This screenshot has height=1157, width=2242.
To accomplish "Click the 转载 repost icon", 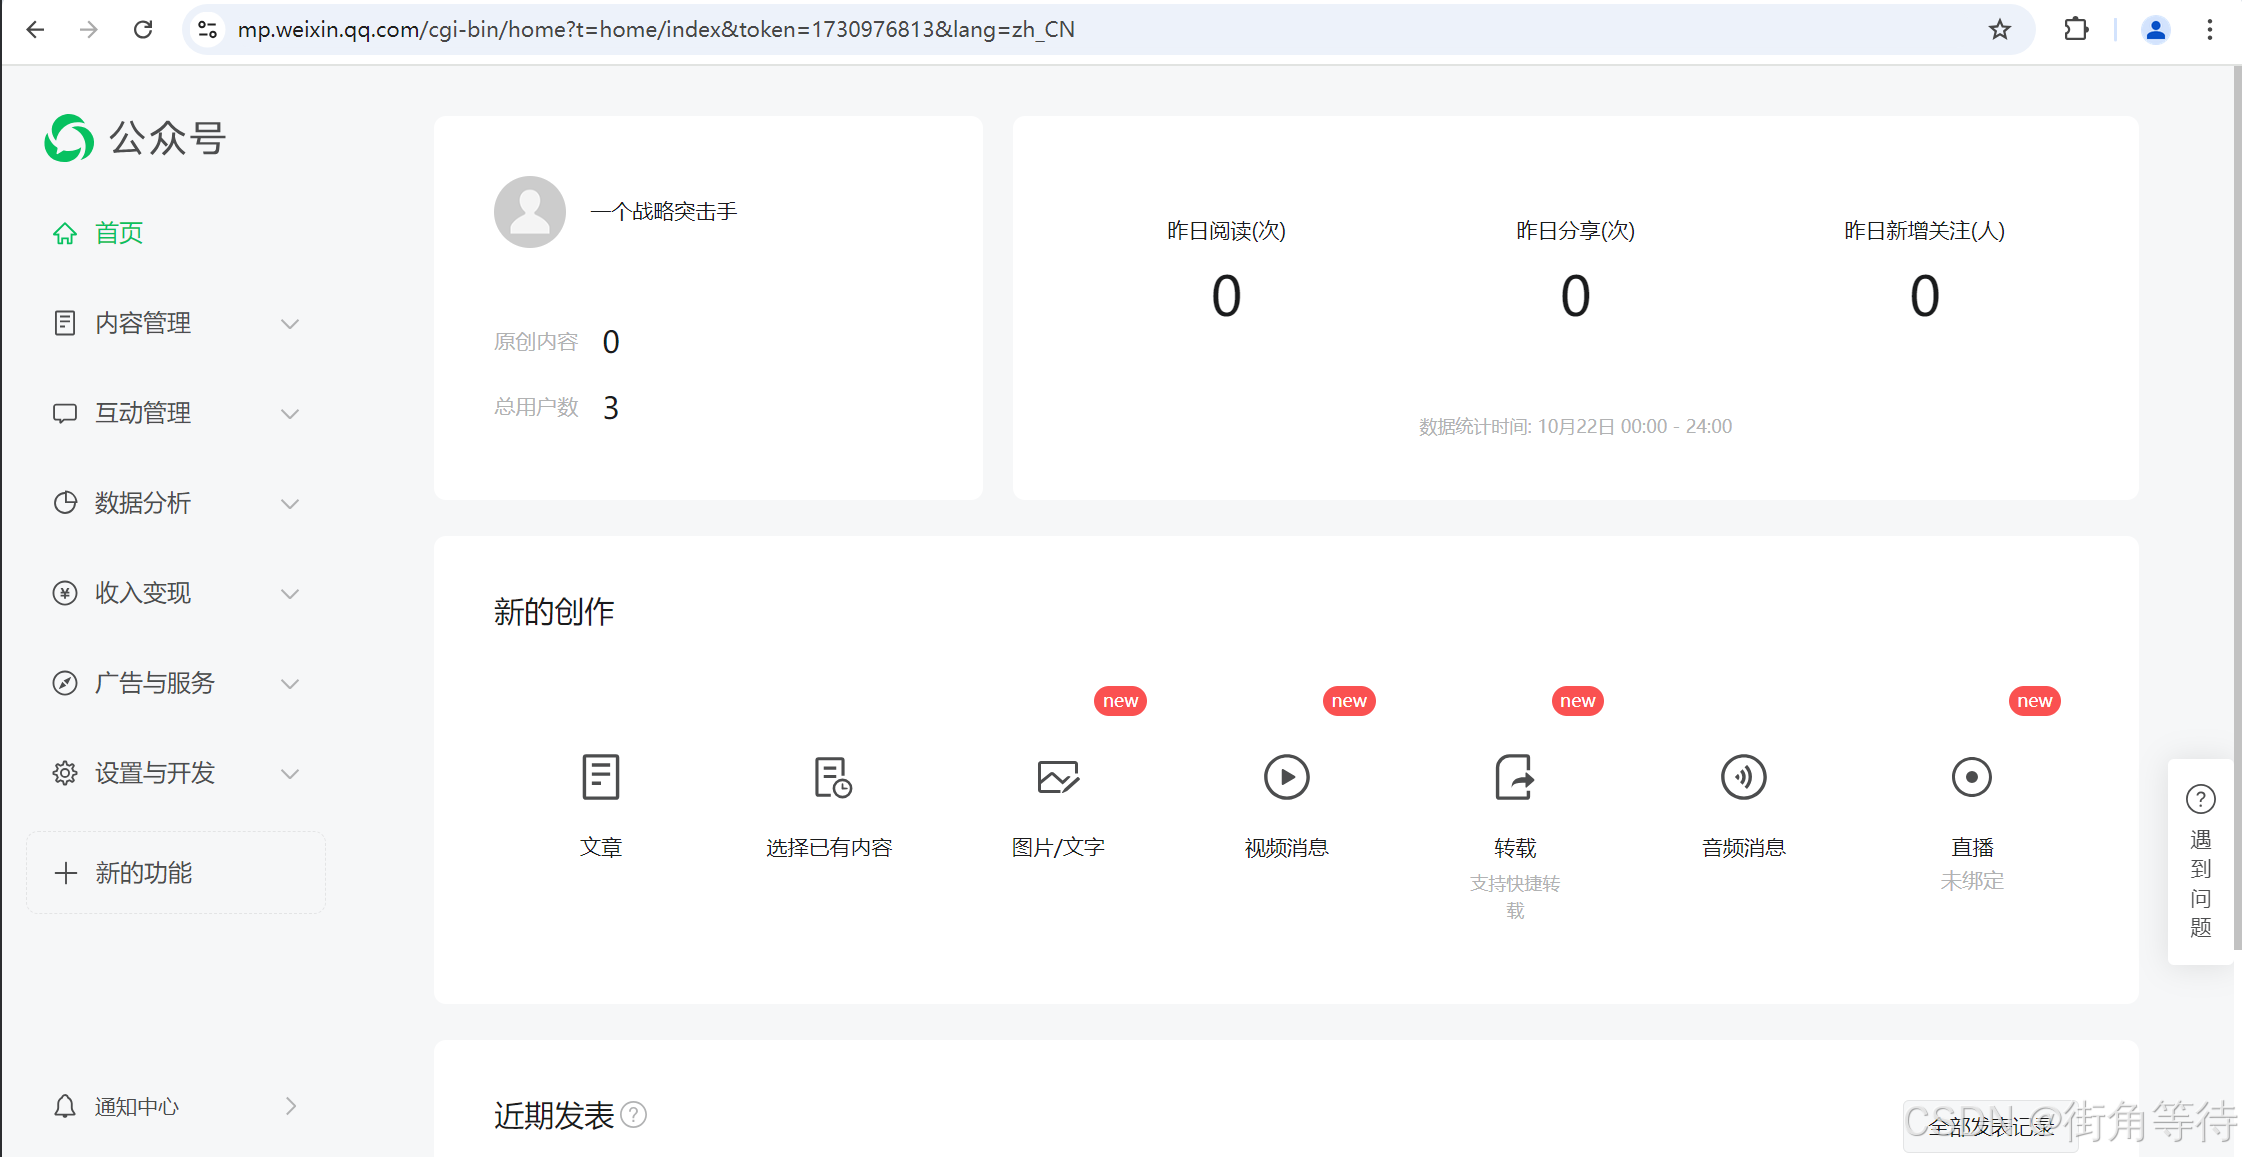I will [1514, 778].
